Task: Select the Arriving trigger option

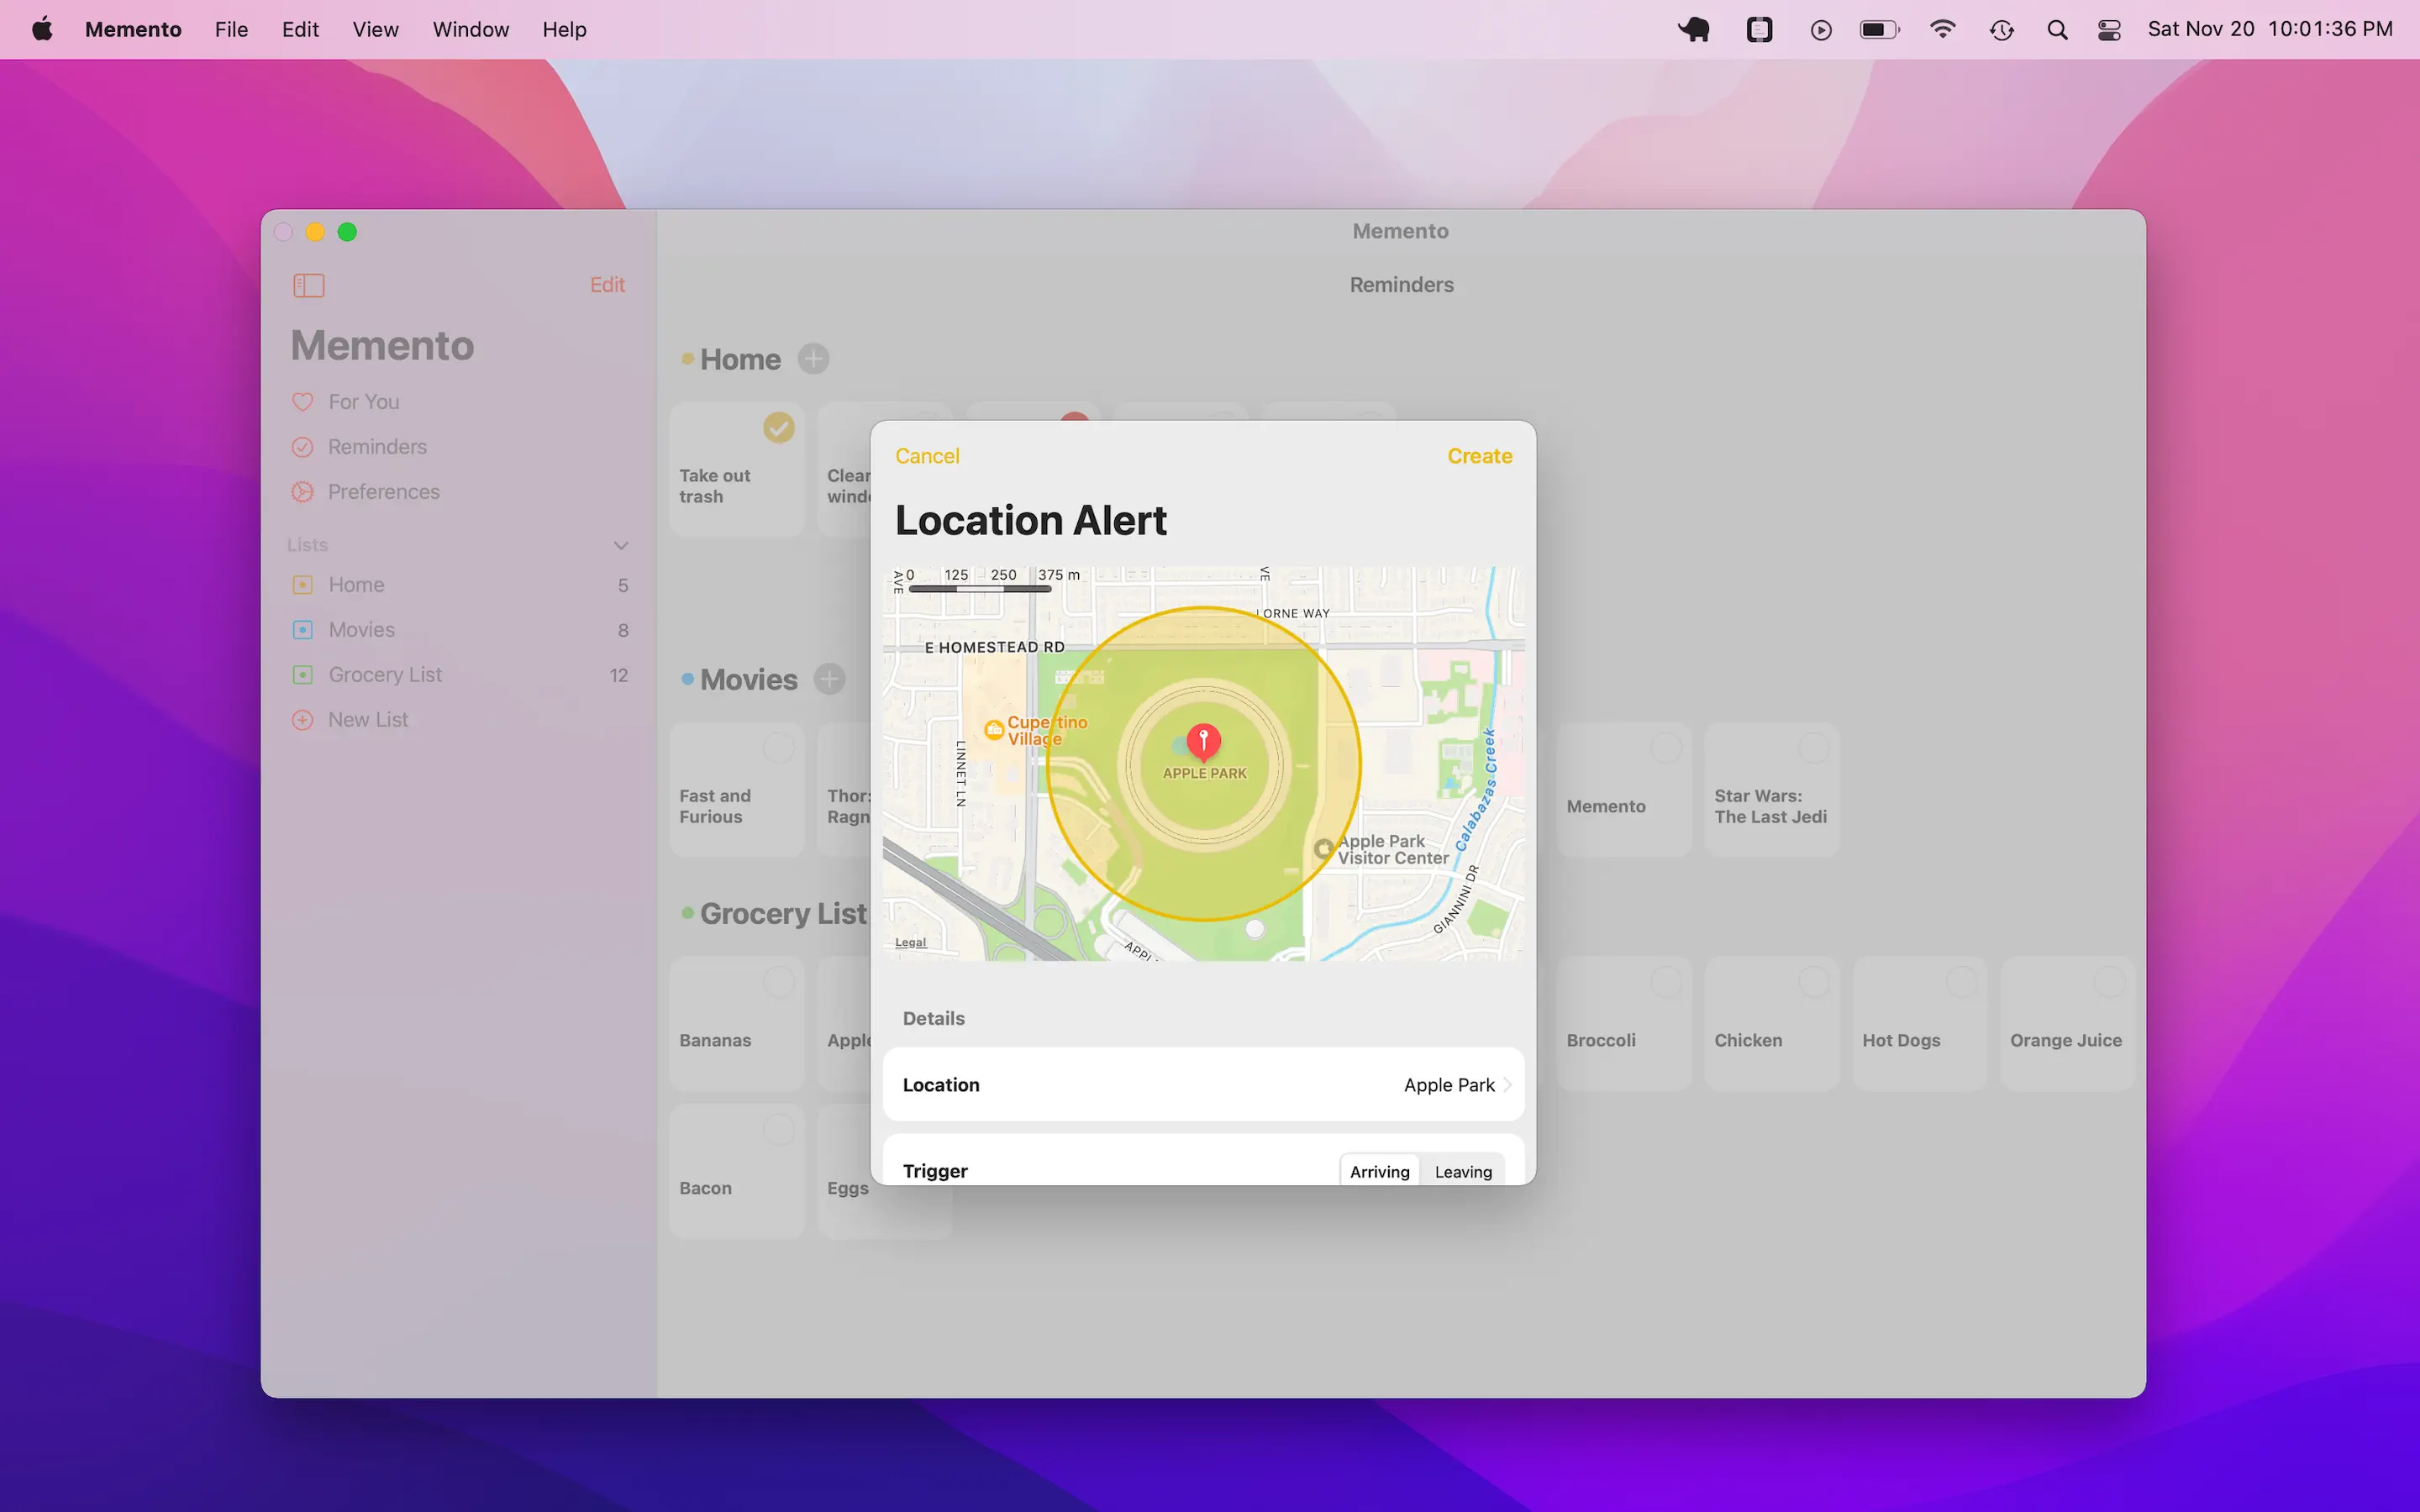Action: [1379, 1171]
